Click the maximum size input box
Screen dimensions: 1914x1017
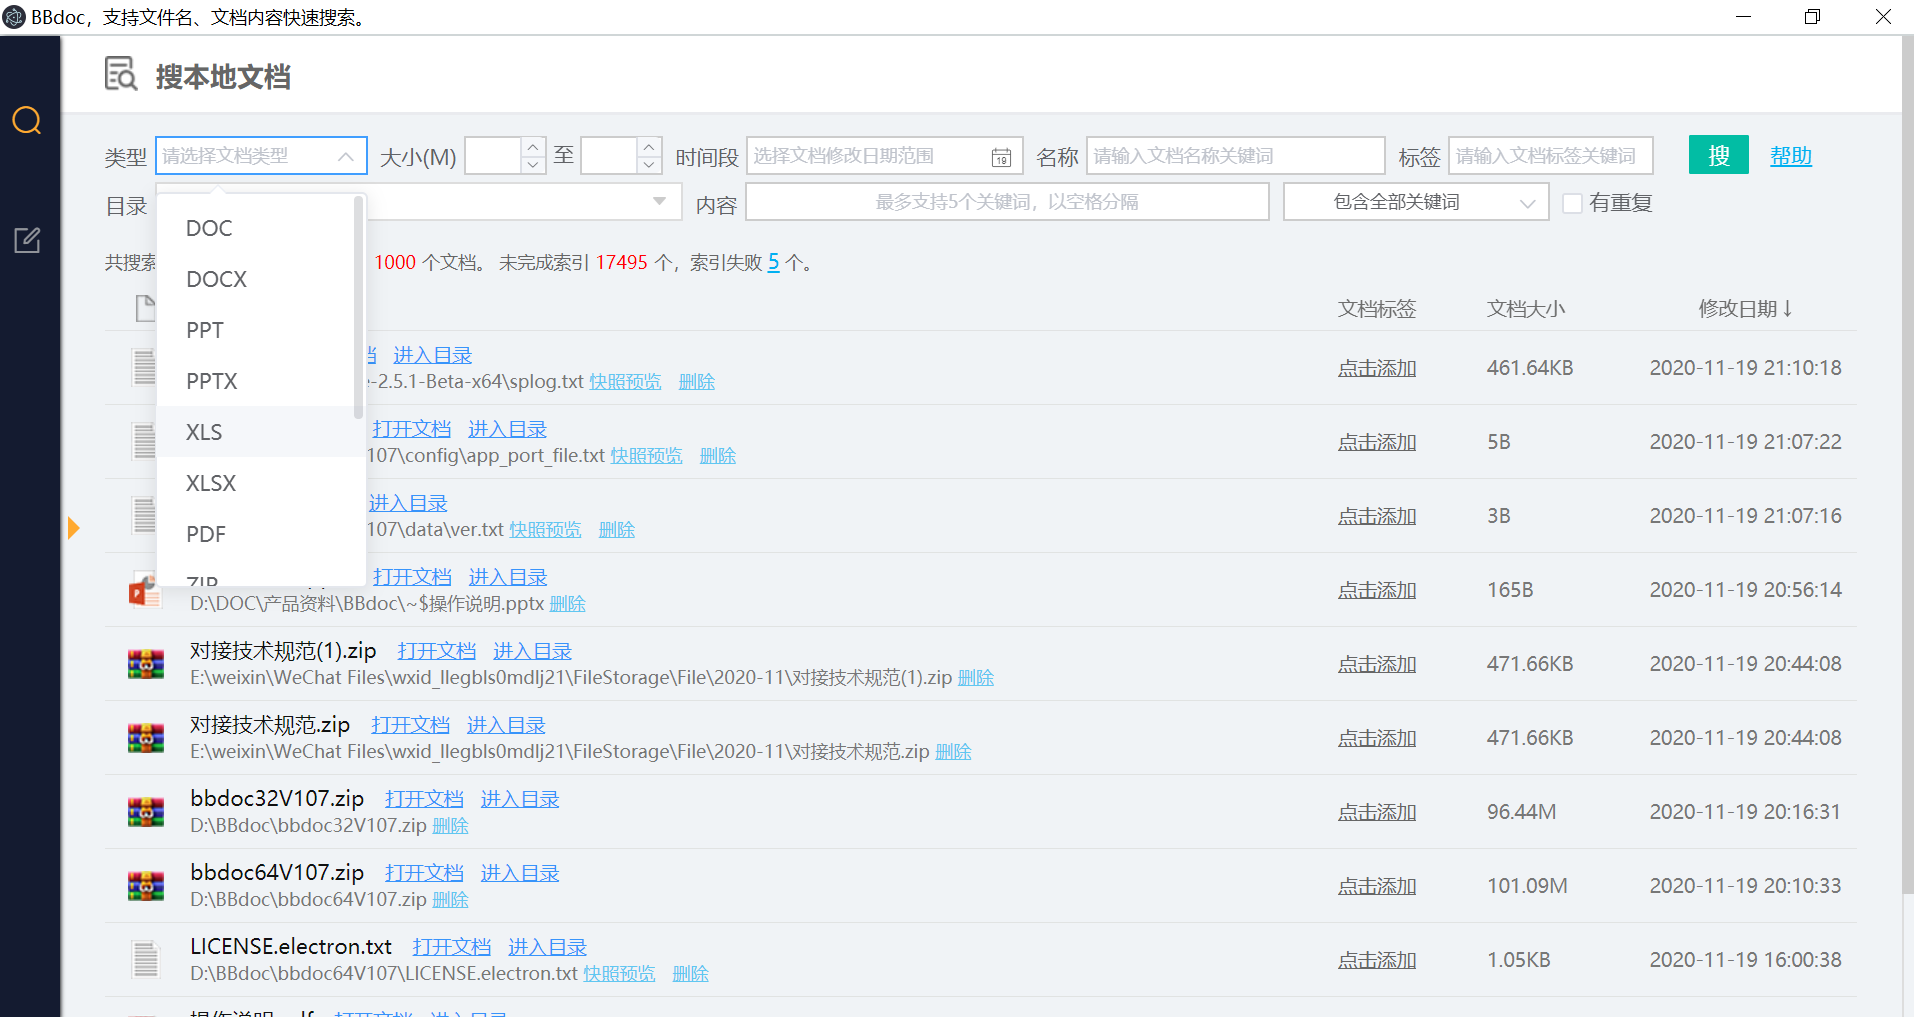[610, 156]
